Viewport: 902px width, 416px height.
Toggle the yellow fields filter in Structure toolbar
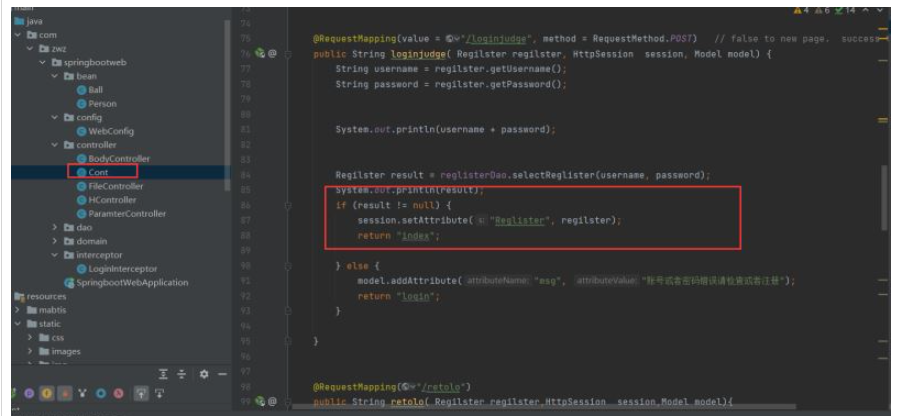[x=47, y=394]
